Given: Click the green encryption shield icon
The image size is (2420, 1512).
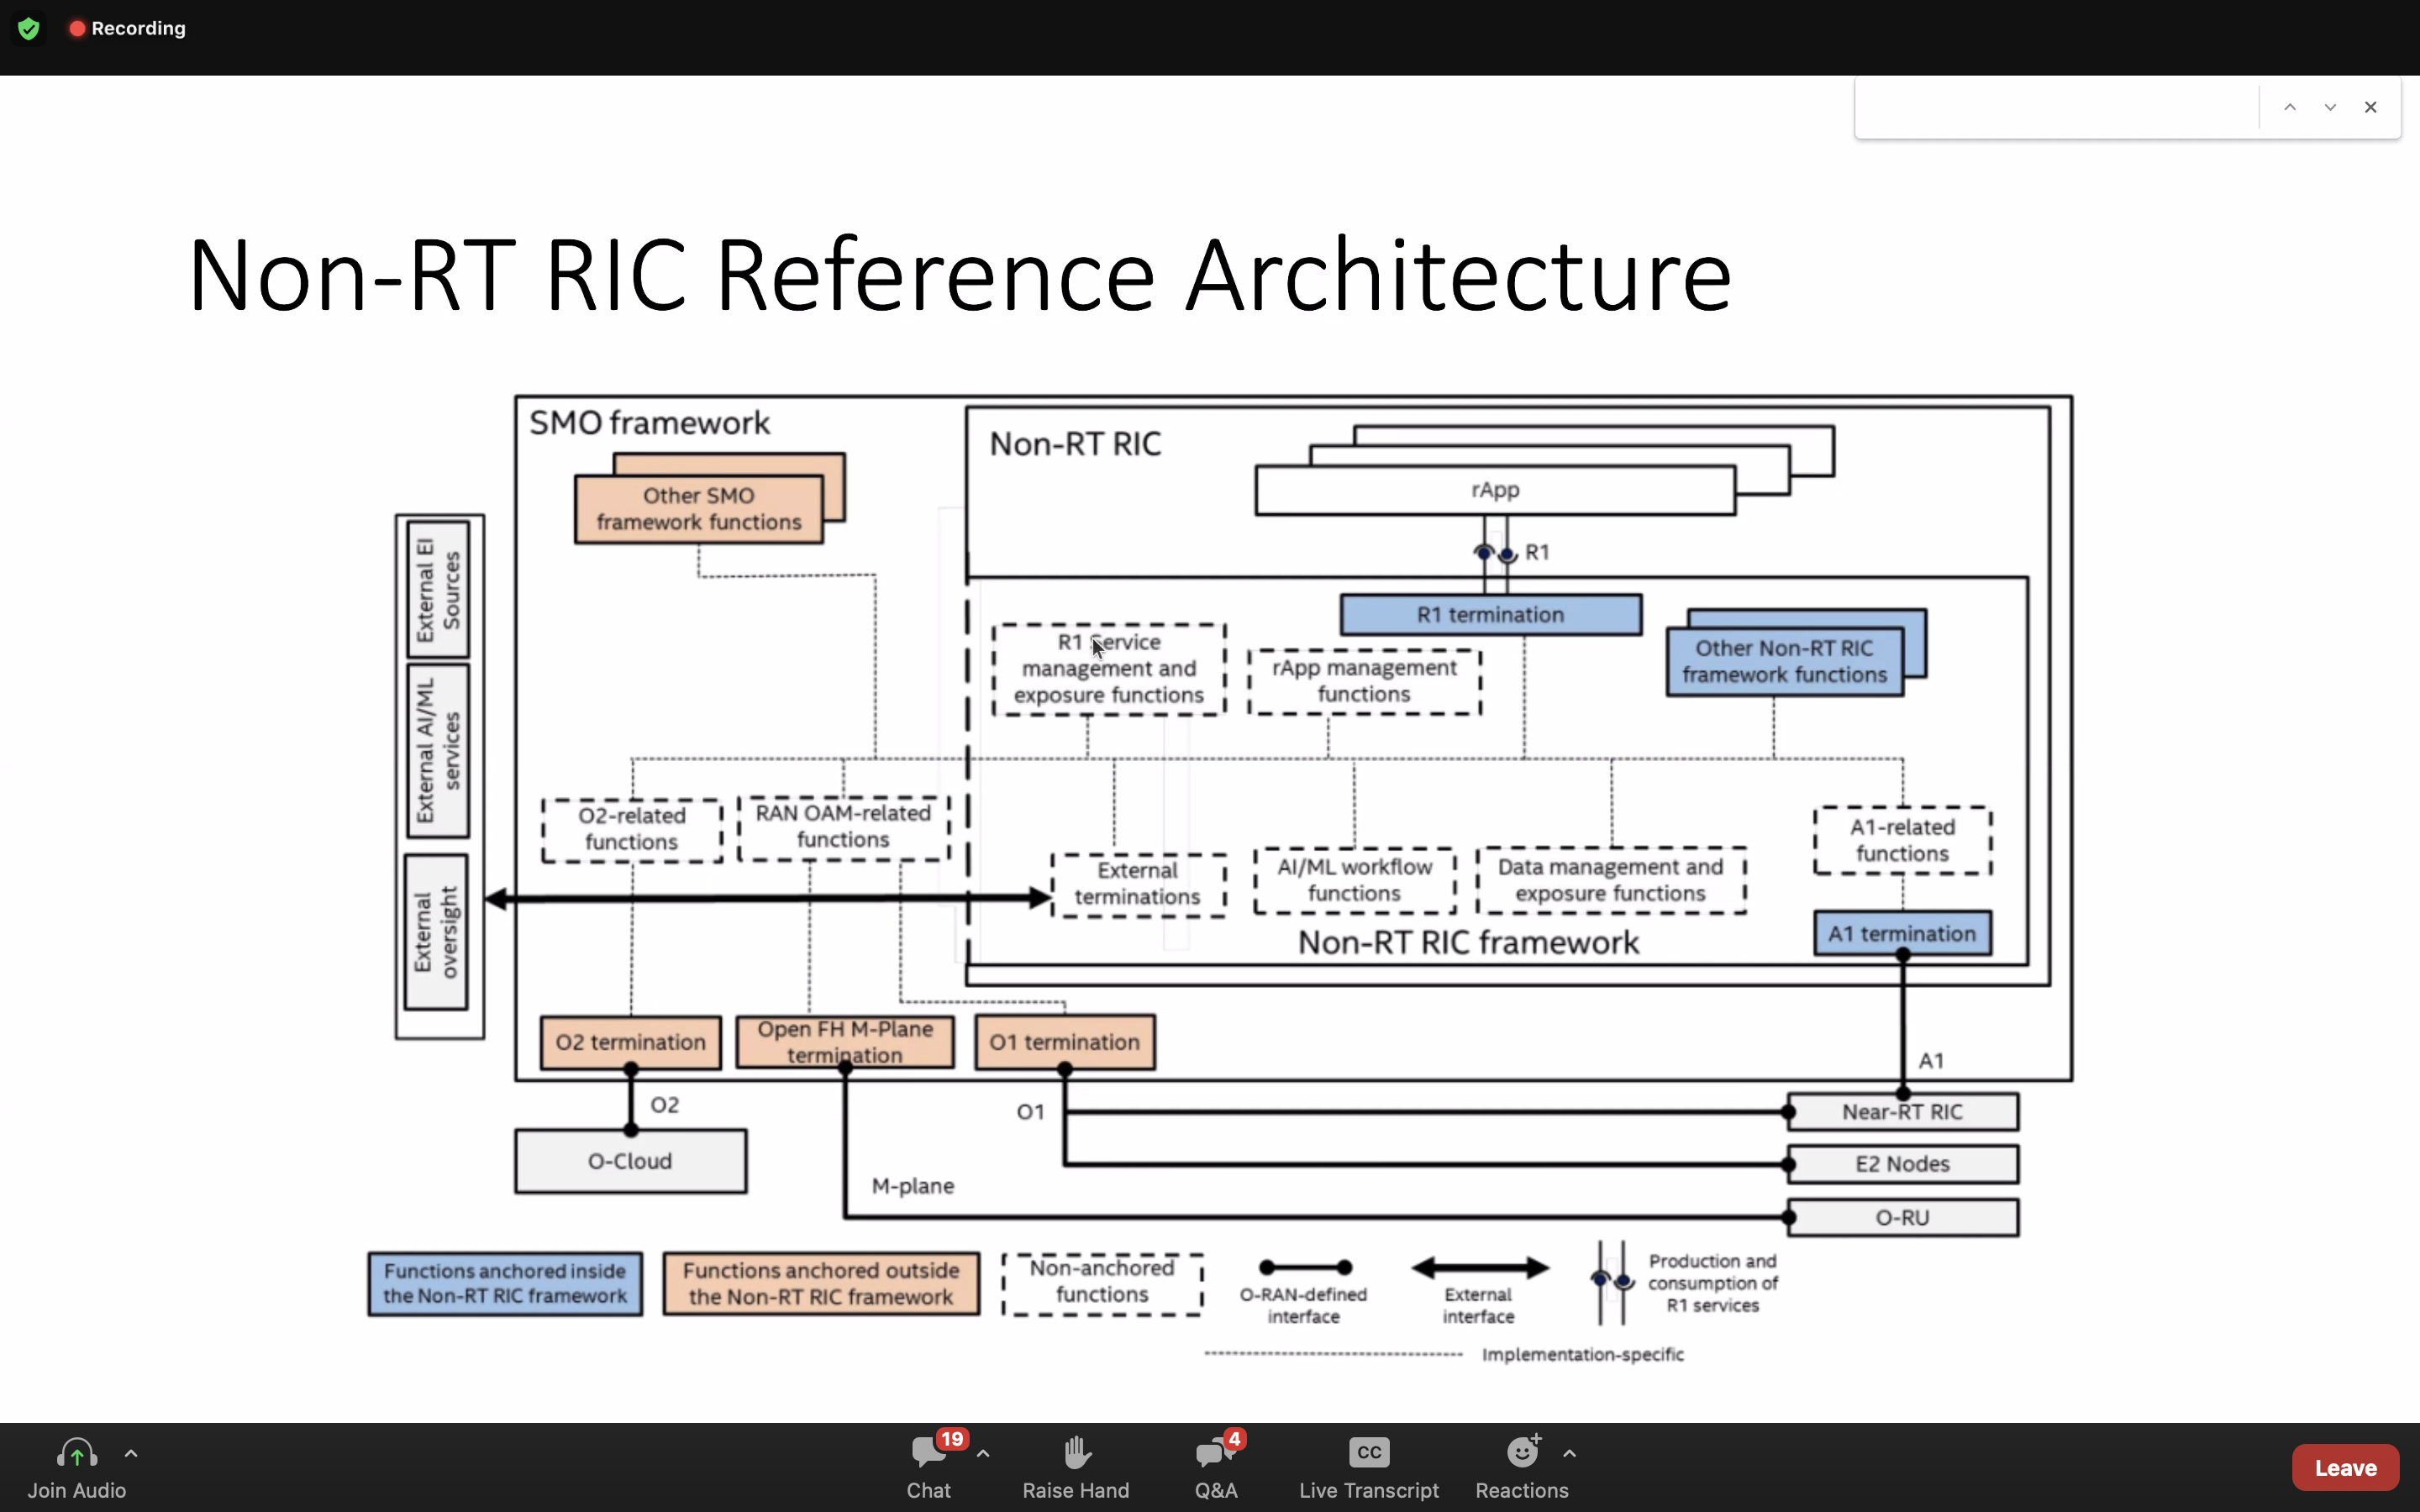Looking at the screenshot, I should click(29, 28).
